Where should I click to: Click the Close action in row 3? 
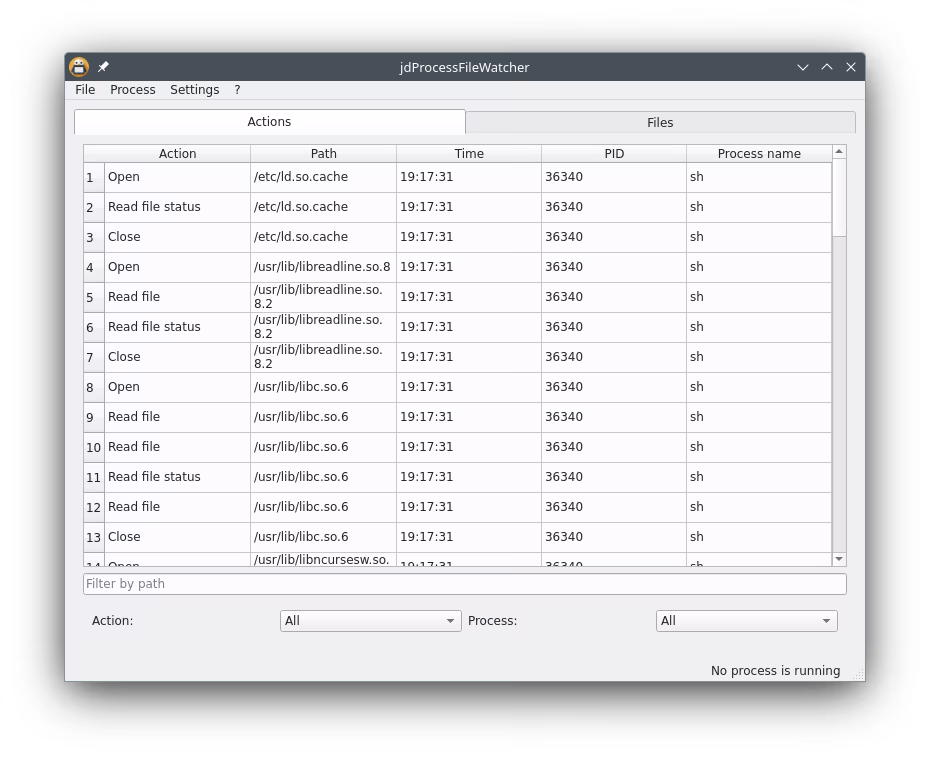coord(177,237)
